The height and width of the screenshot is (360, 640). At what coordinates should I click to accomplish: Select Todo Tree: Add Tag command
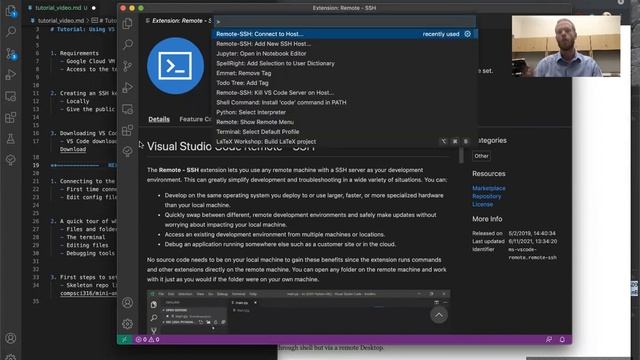coord(344,83)
